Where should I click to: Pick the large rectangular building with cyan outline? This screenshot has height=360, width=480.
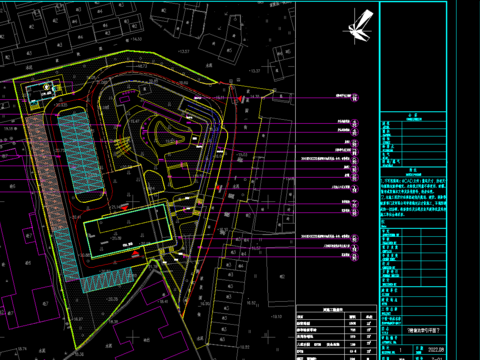(x=128, y=231)
